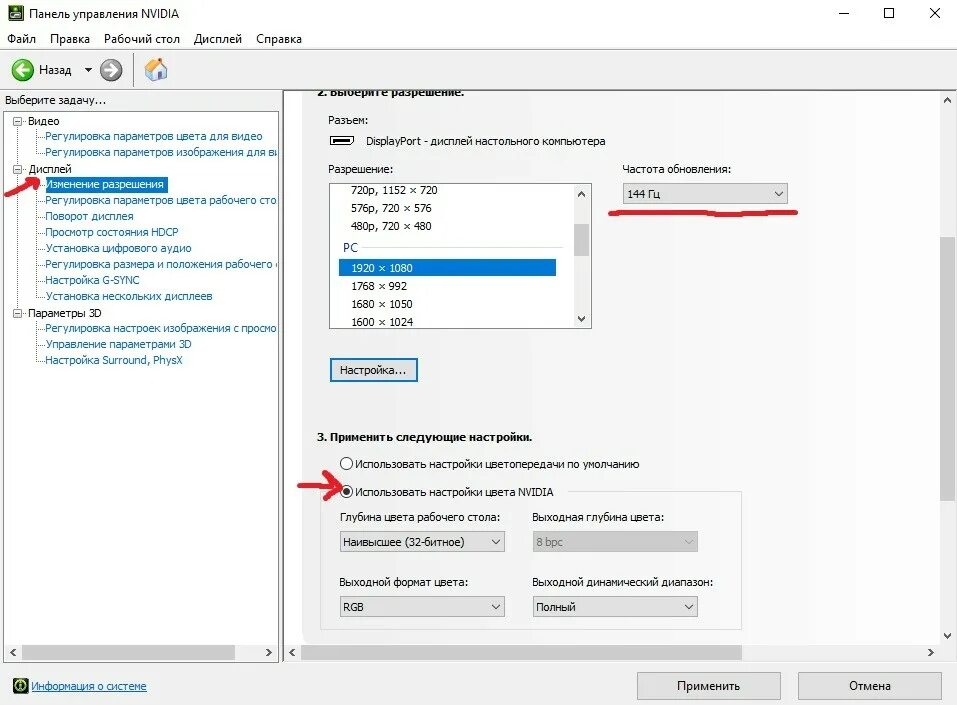
Task: Click the grey Forward arrow icon
Action: click(111, 70)
